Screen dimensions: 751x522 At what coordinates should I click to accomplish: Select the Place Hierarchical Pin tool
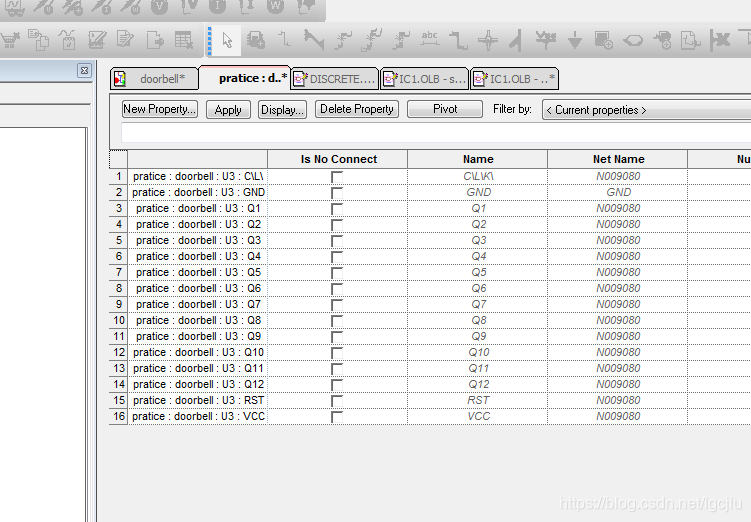662,40
